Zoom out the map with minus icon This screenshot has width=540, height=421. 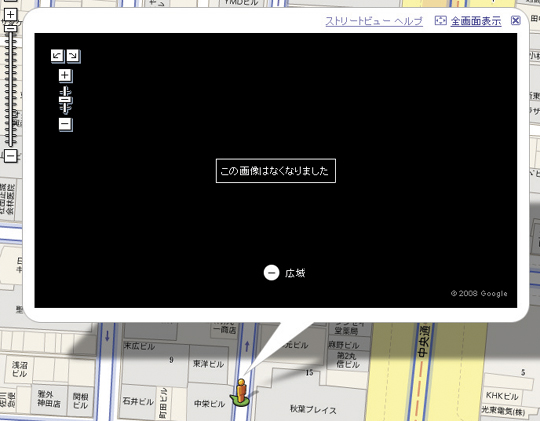[10, 156]
